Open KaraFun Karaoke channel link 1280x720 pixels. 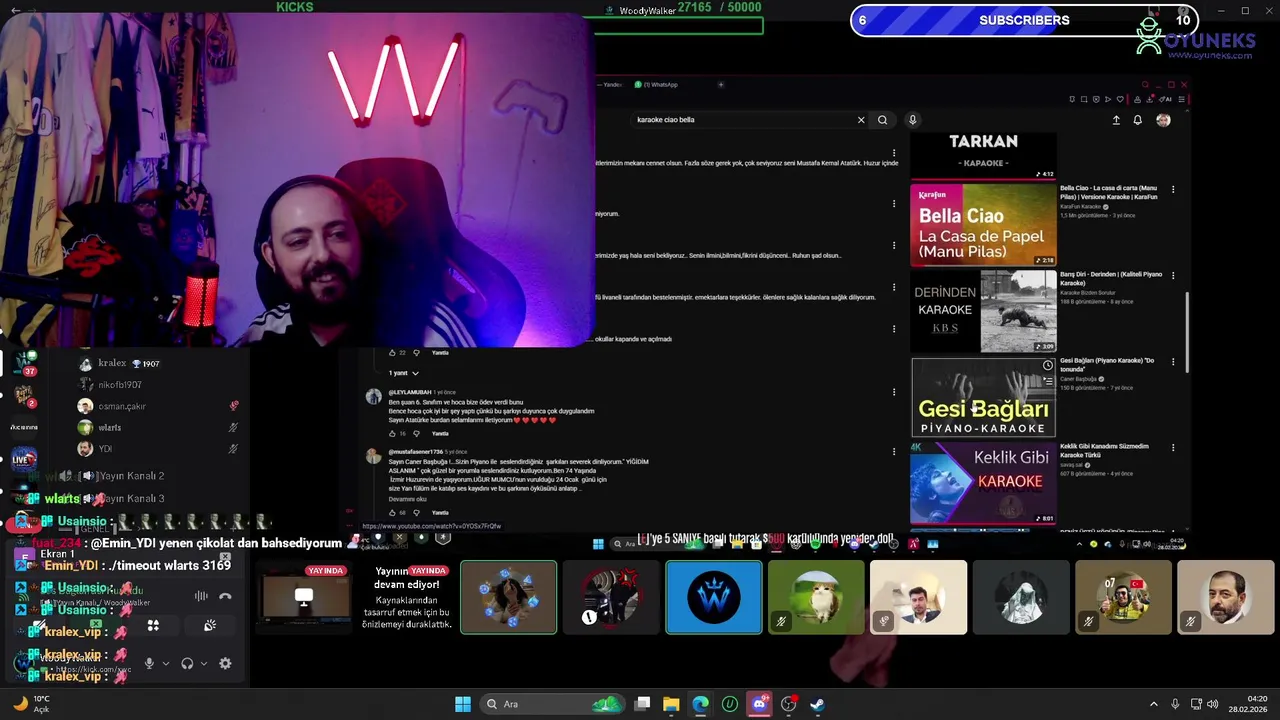[x=1081, y=207]
